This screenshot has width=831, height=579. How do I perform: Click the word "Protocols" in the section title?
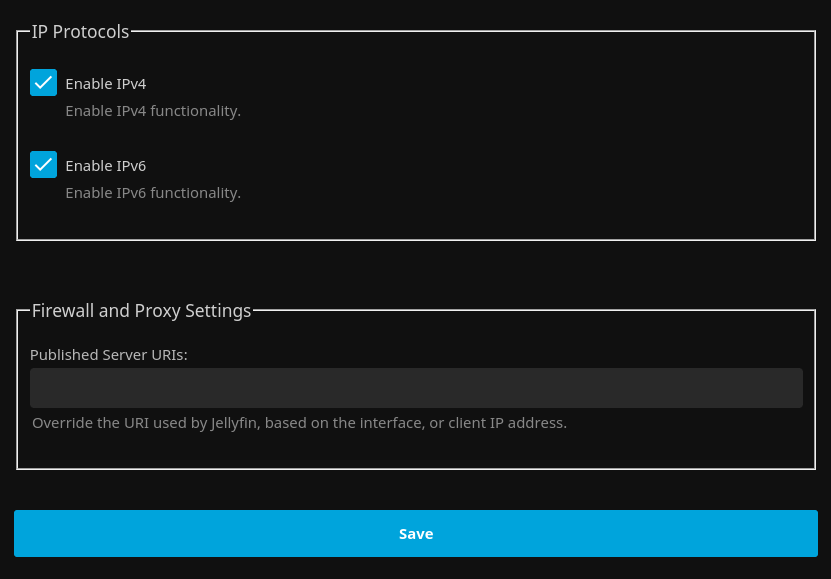[x=91, y=32]
